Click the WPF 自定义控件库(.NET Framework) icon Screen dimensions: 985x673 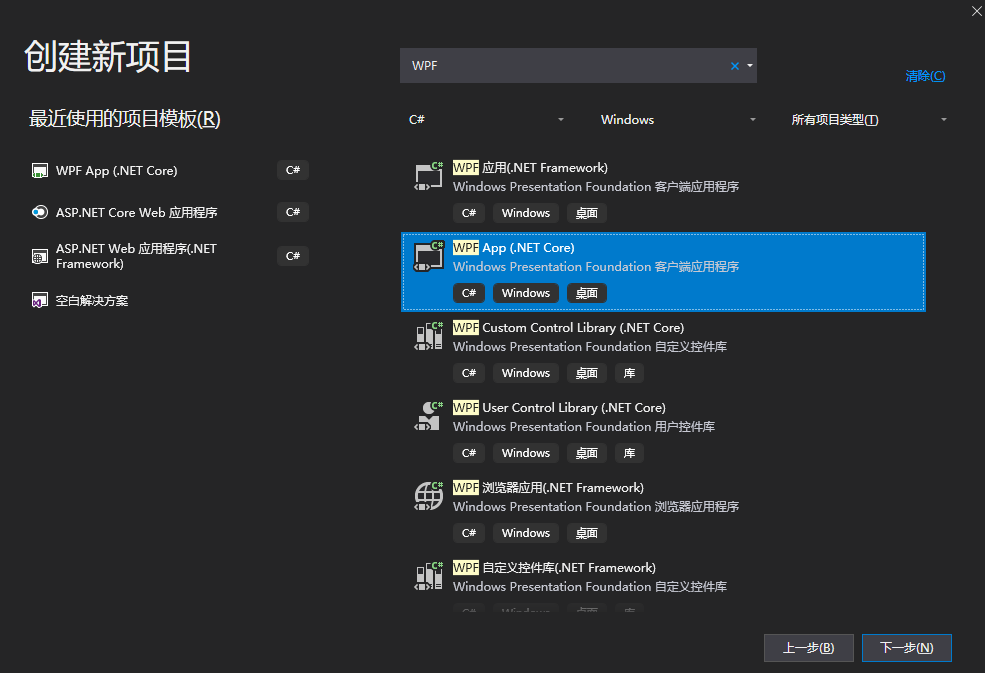429,575
